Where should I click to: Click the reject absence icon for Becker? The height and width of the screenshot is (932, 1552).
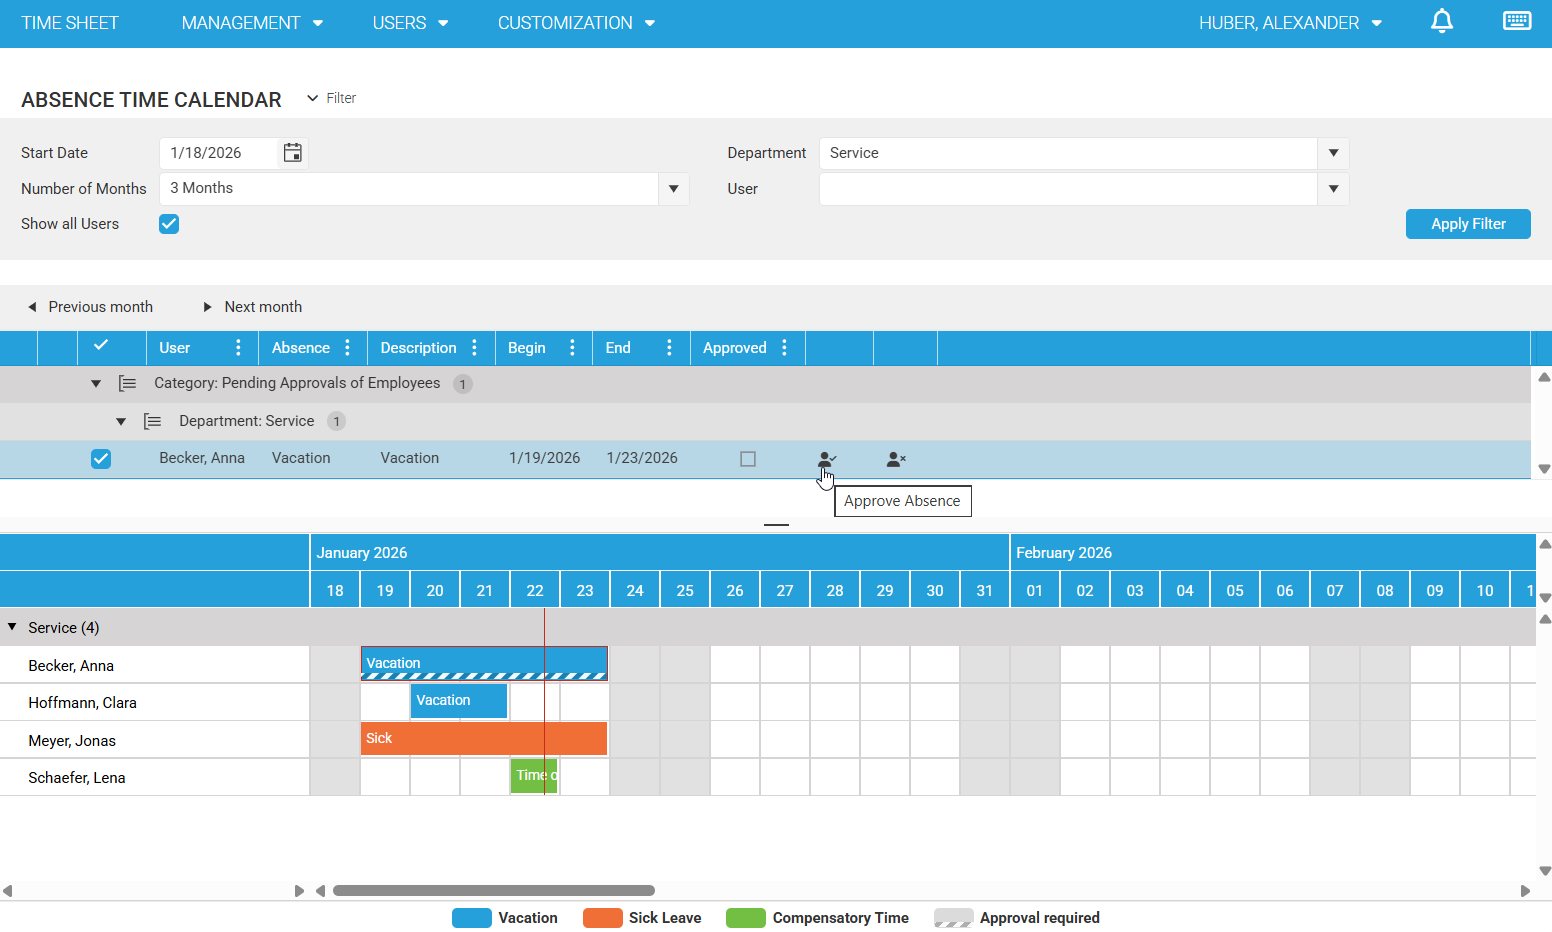coord(896,459)
